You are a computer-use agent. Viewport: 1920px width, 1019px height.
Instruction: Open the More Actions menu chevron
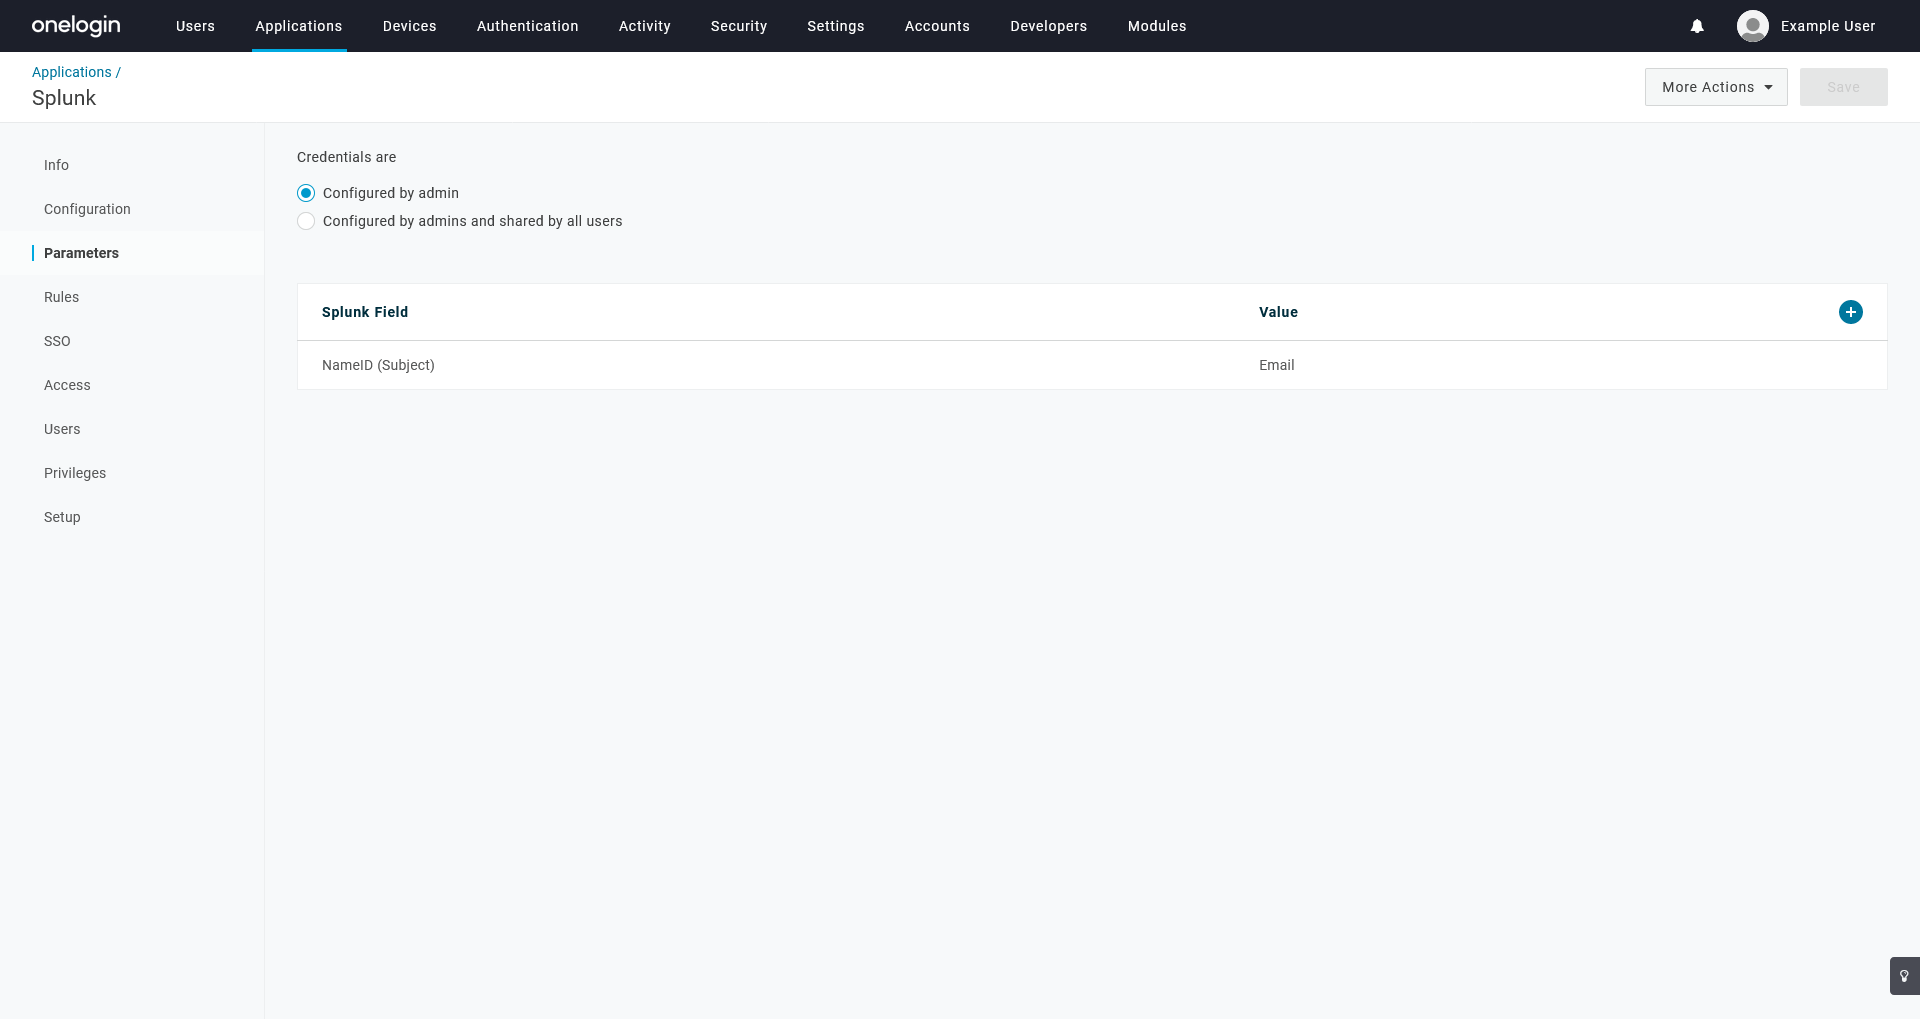click(x=1769, y=87)
